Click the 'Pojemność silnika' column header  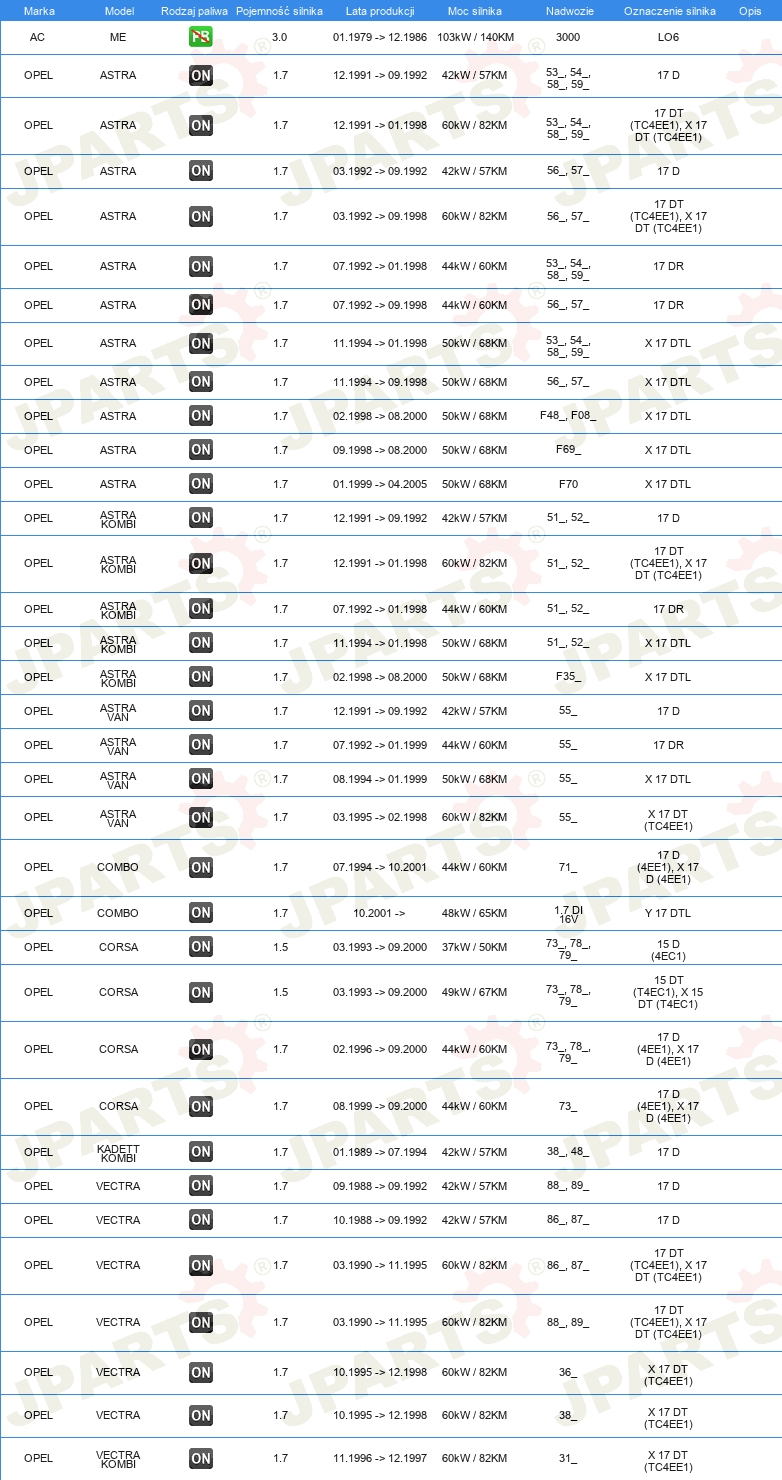[280, 11]
